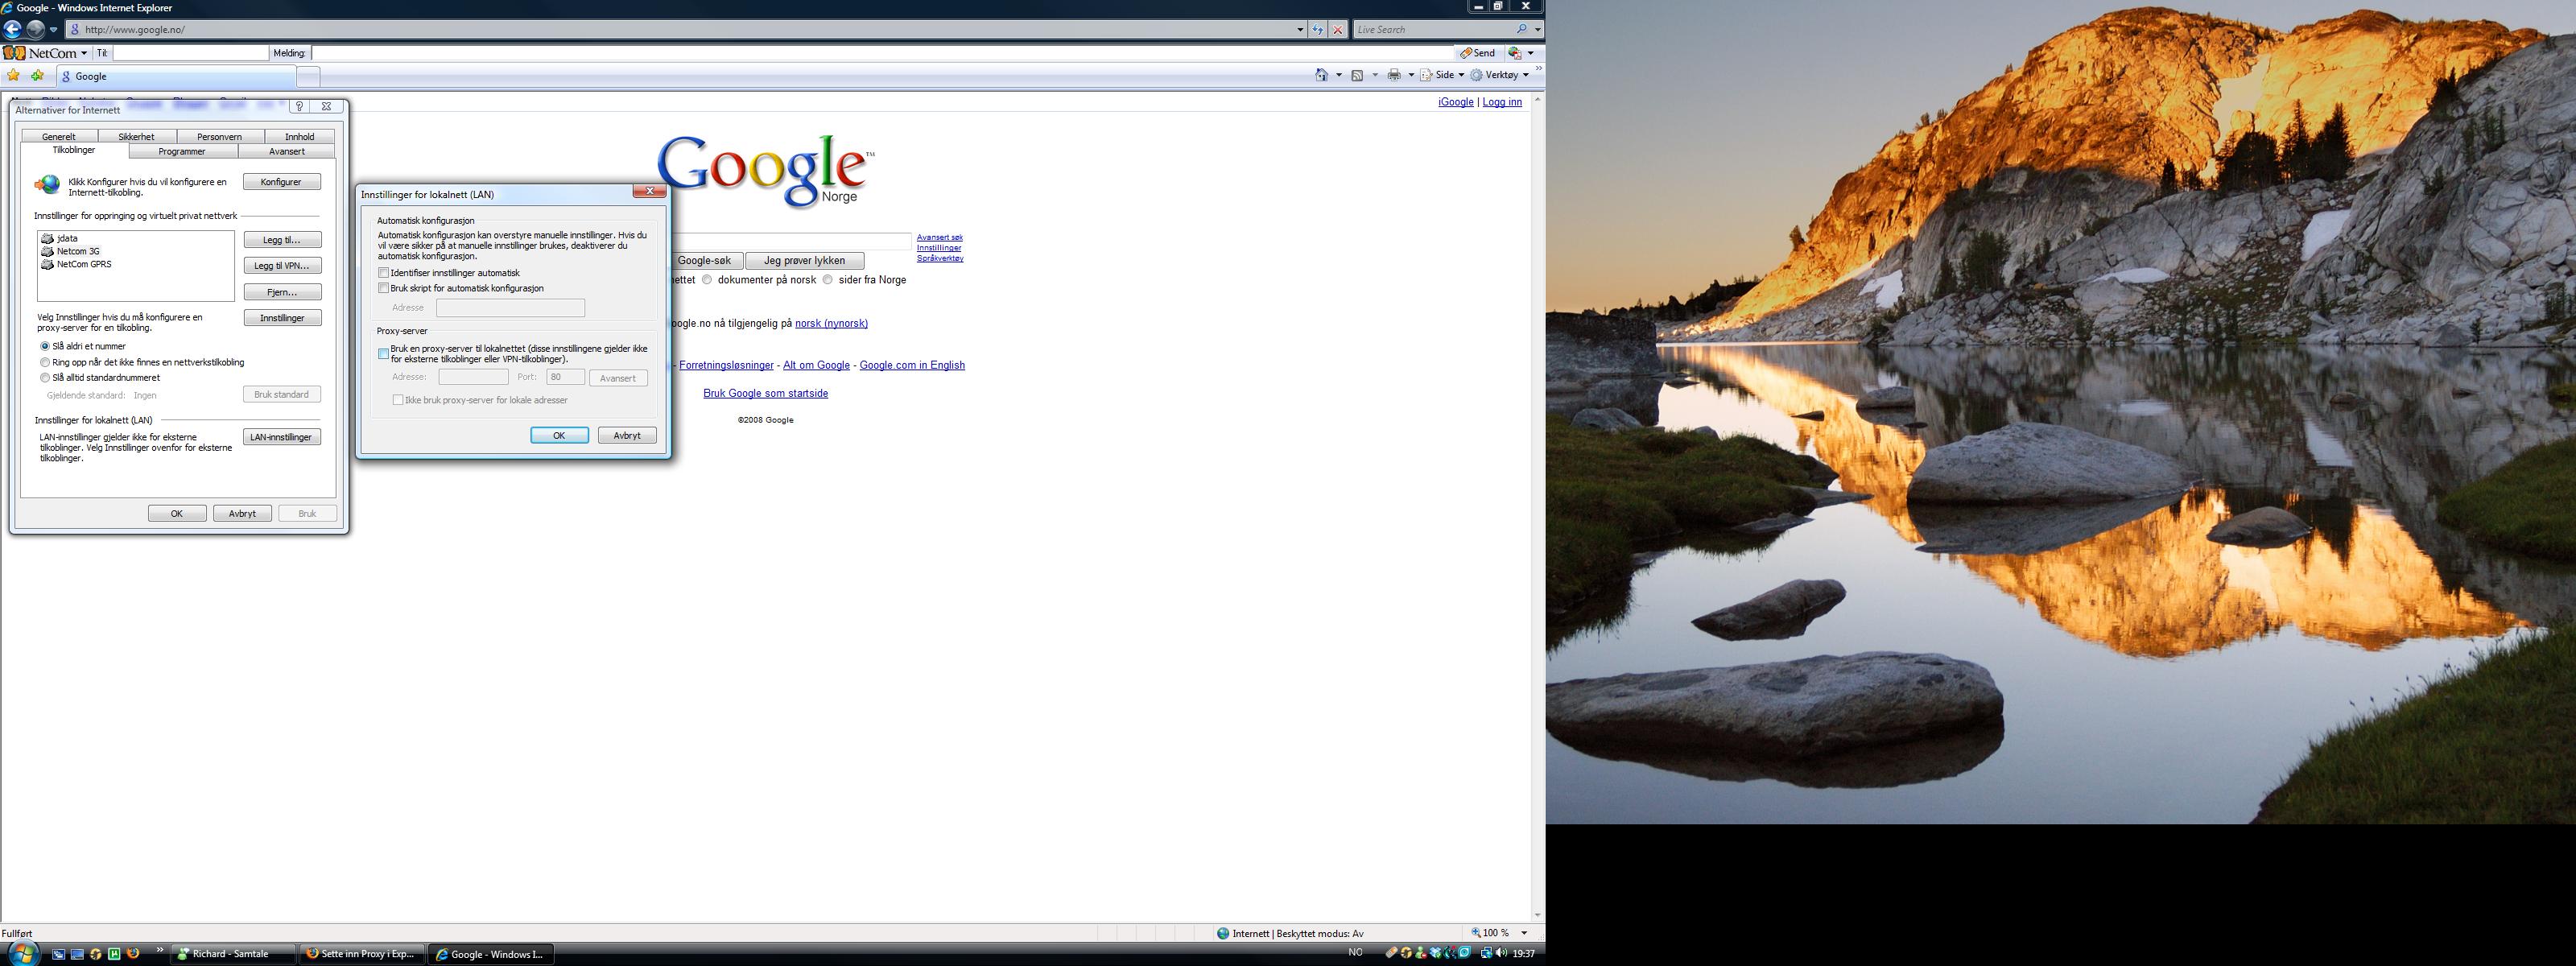Open the address bar history dropdown arrow
The height and width of the screenshot is (966, 2576).
click(x=1299, y=29)
